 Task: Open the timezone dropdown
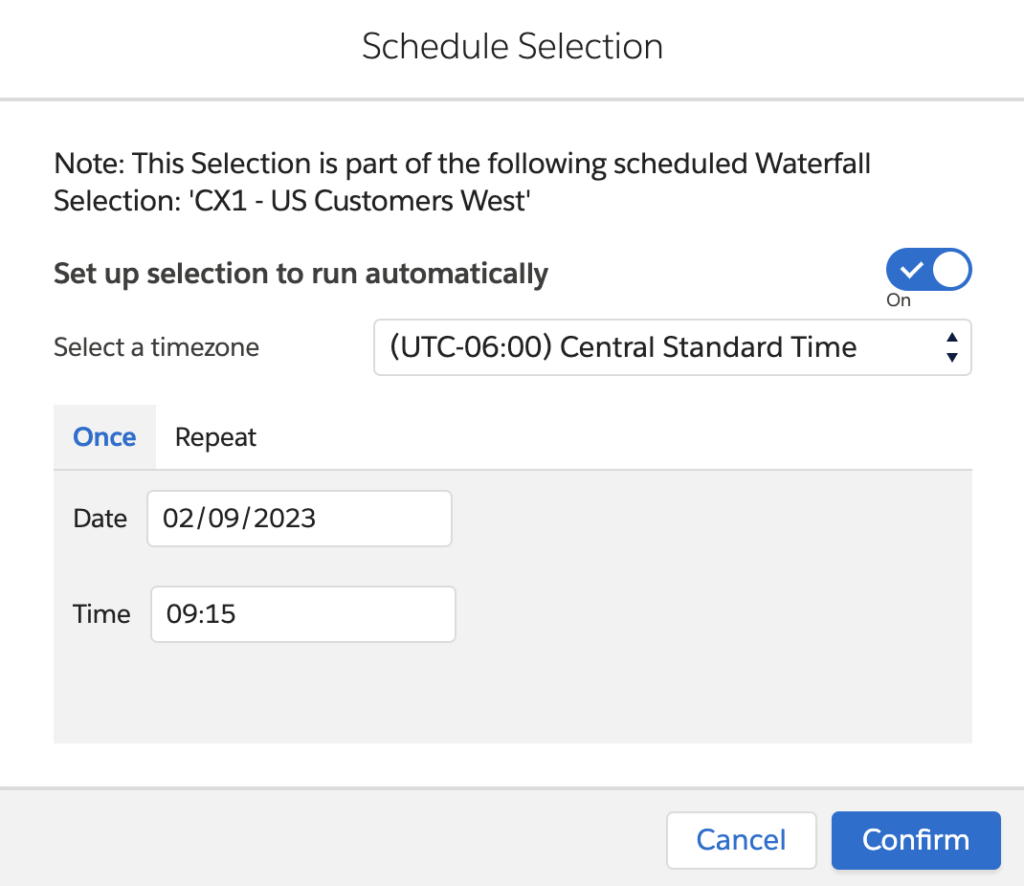(x=672, y=348)
